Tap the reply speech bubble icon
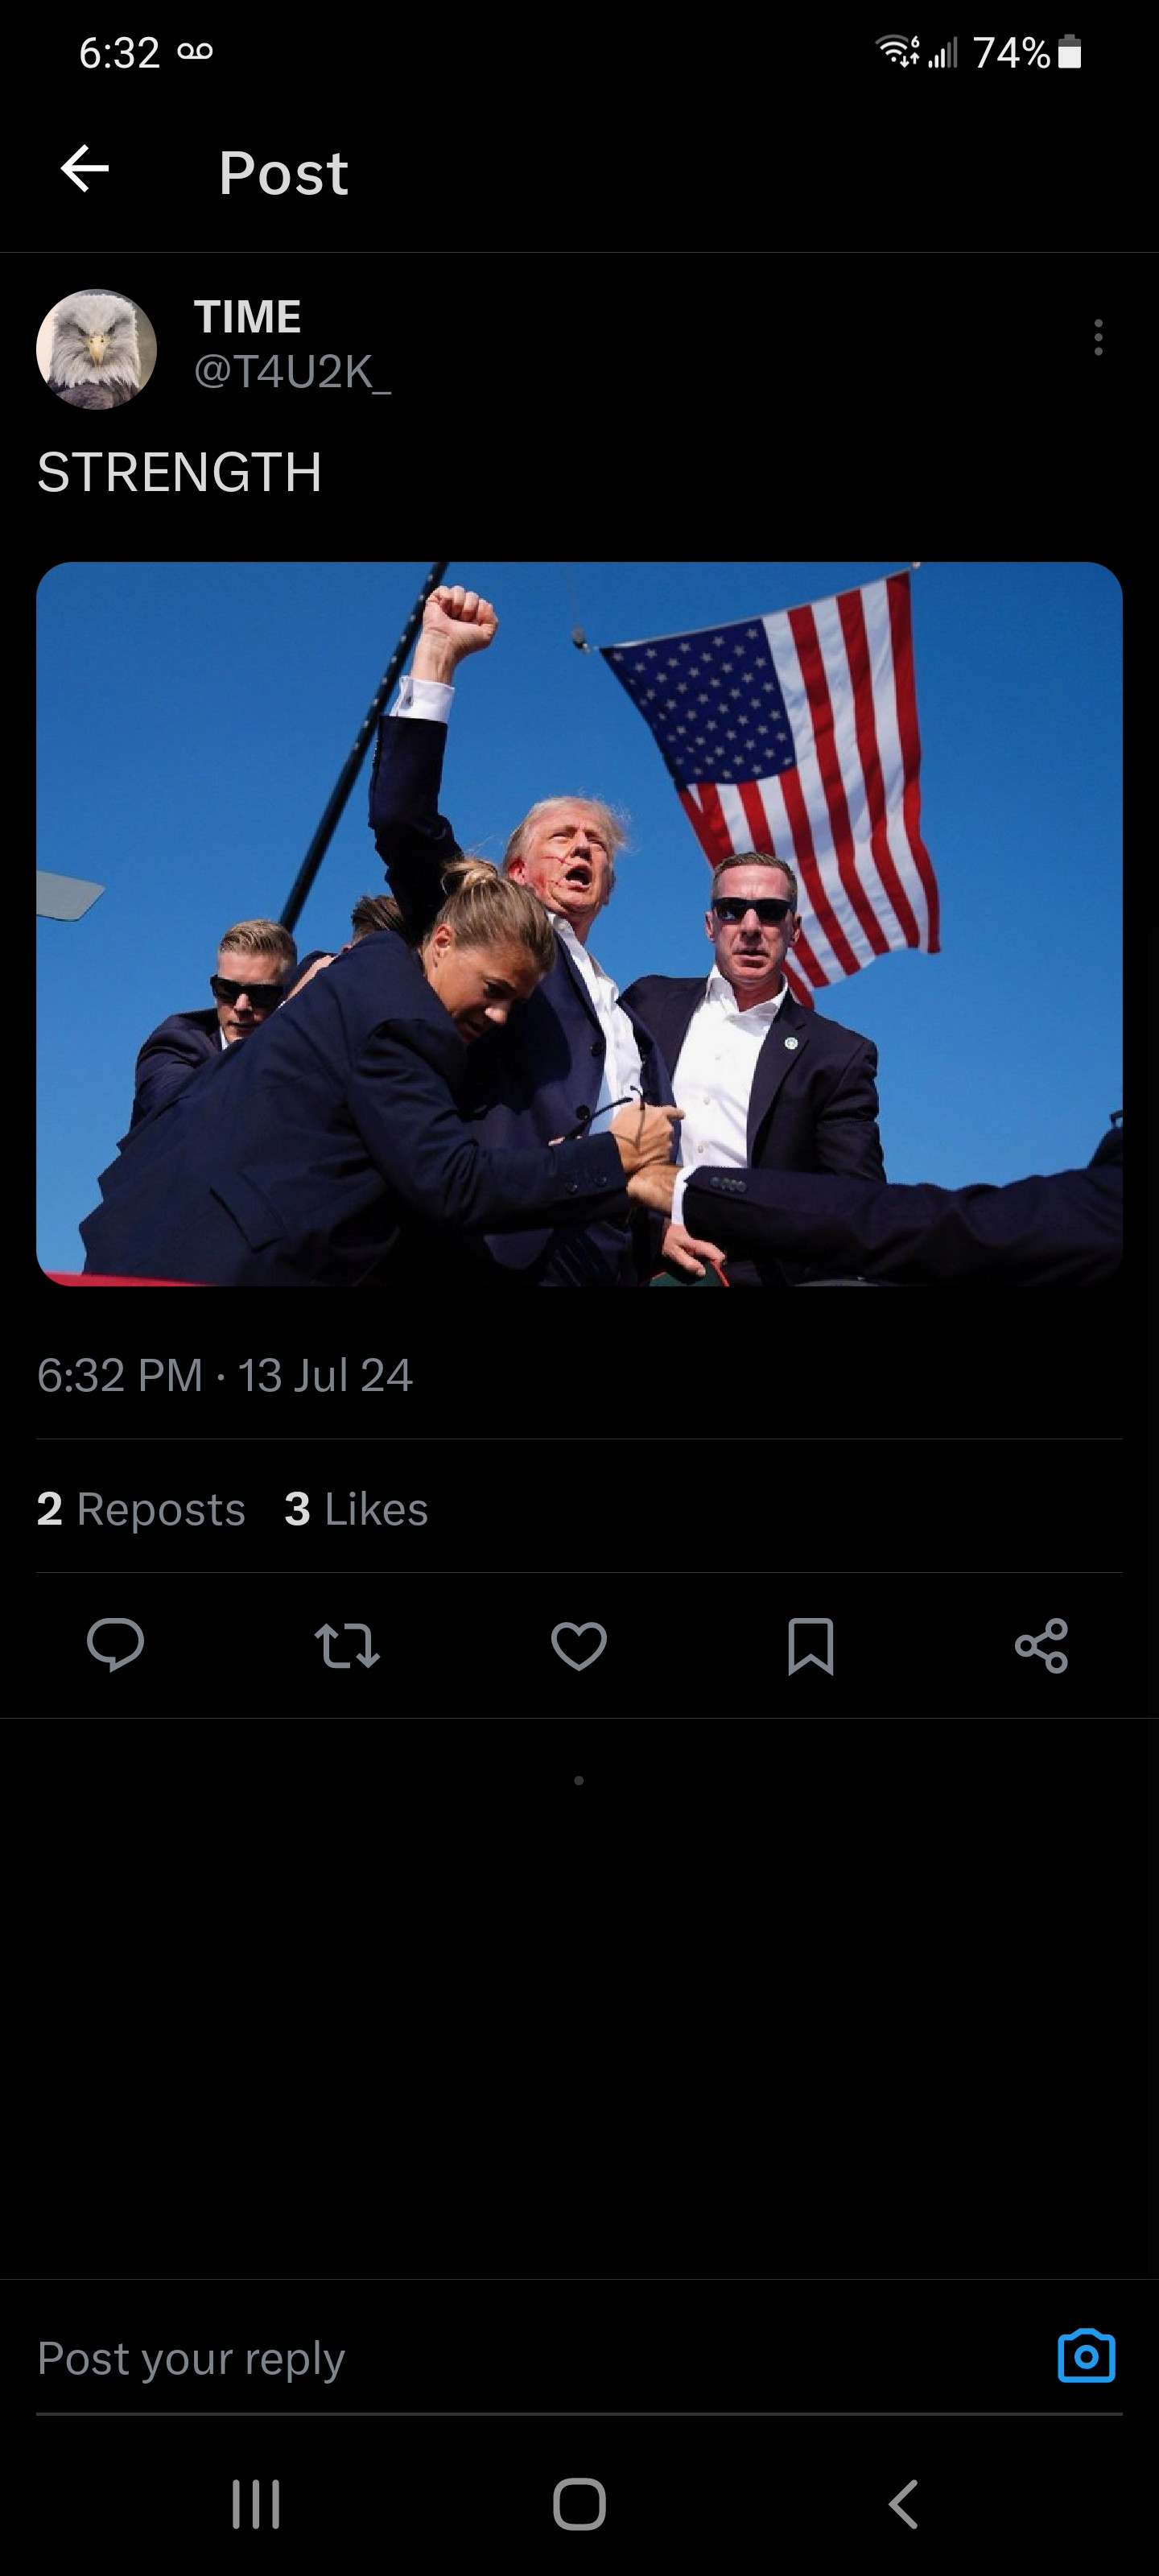The width and height of the screenshot is (1159, 2576). tap(116, 1645)
